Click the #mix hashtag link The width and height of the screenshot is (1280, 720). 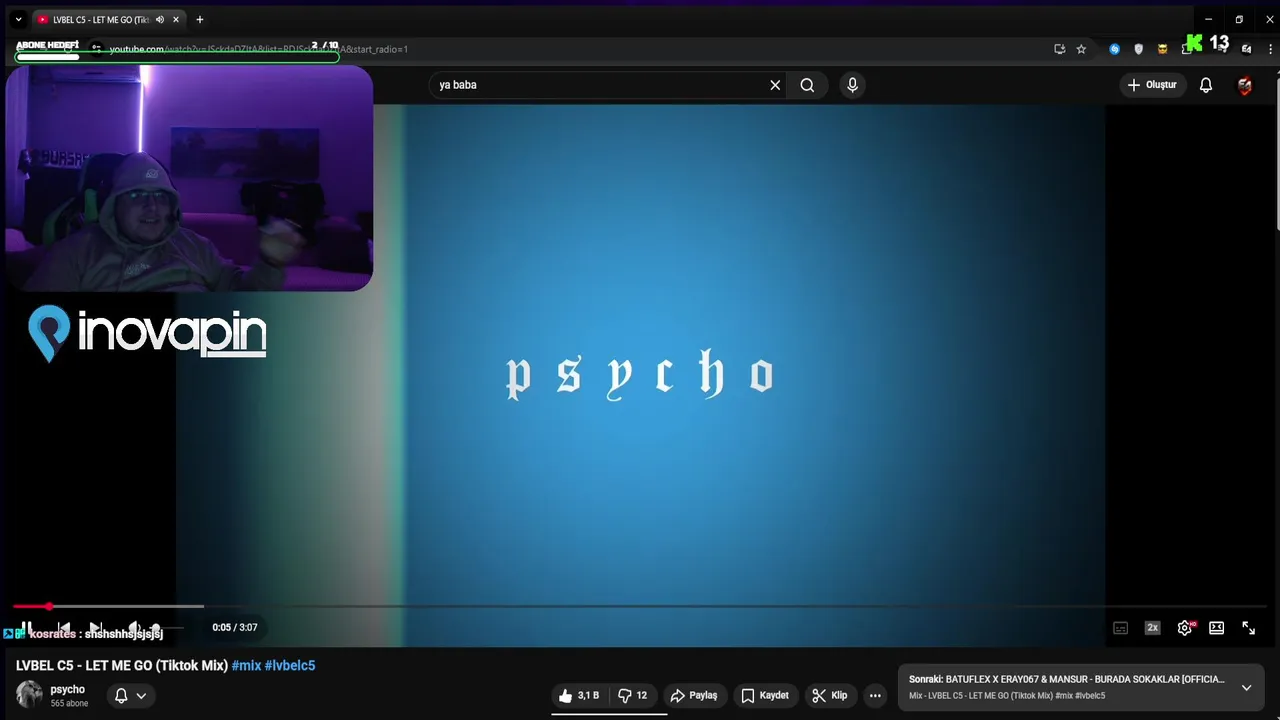pos(246,666)
